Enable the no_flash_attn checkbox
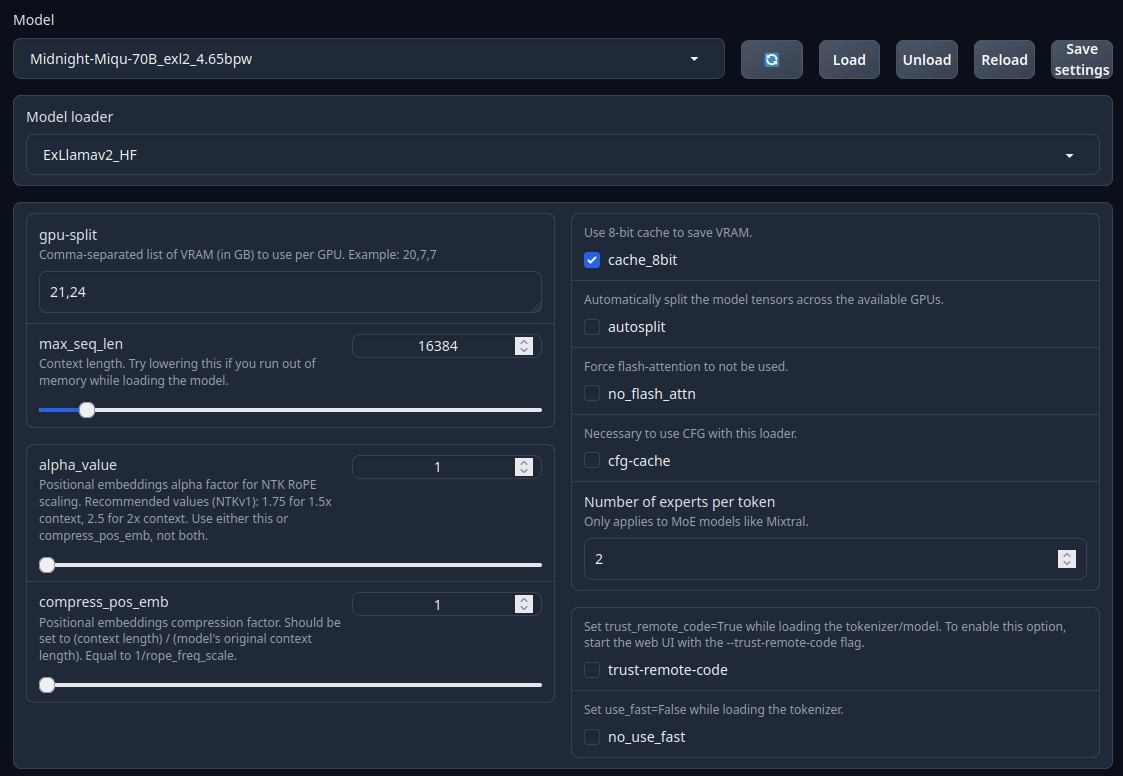Viewport: 1123px width, 776px height. point(592,393)
